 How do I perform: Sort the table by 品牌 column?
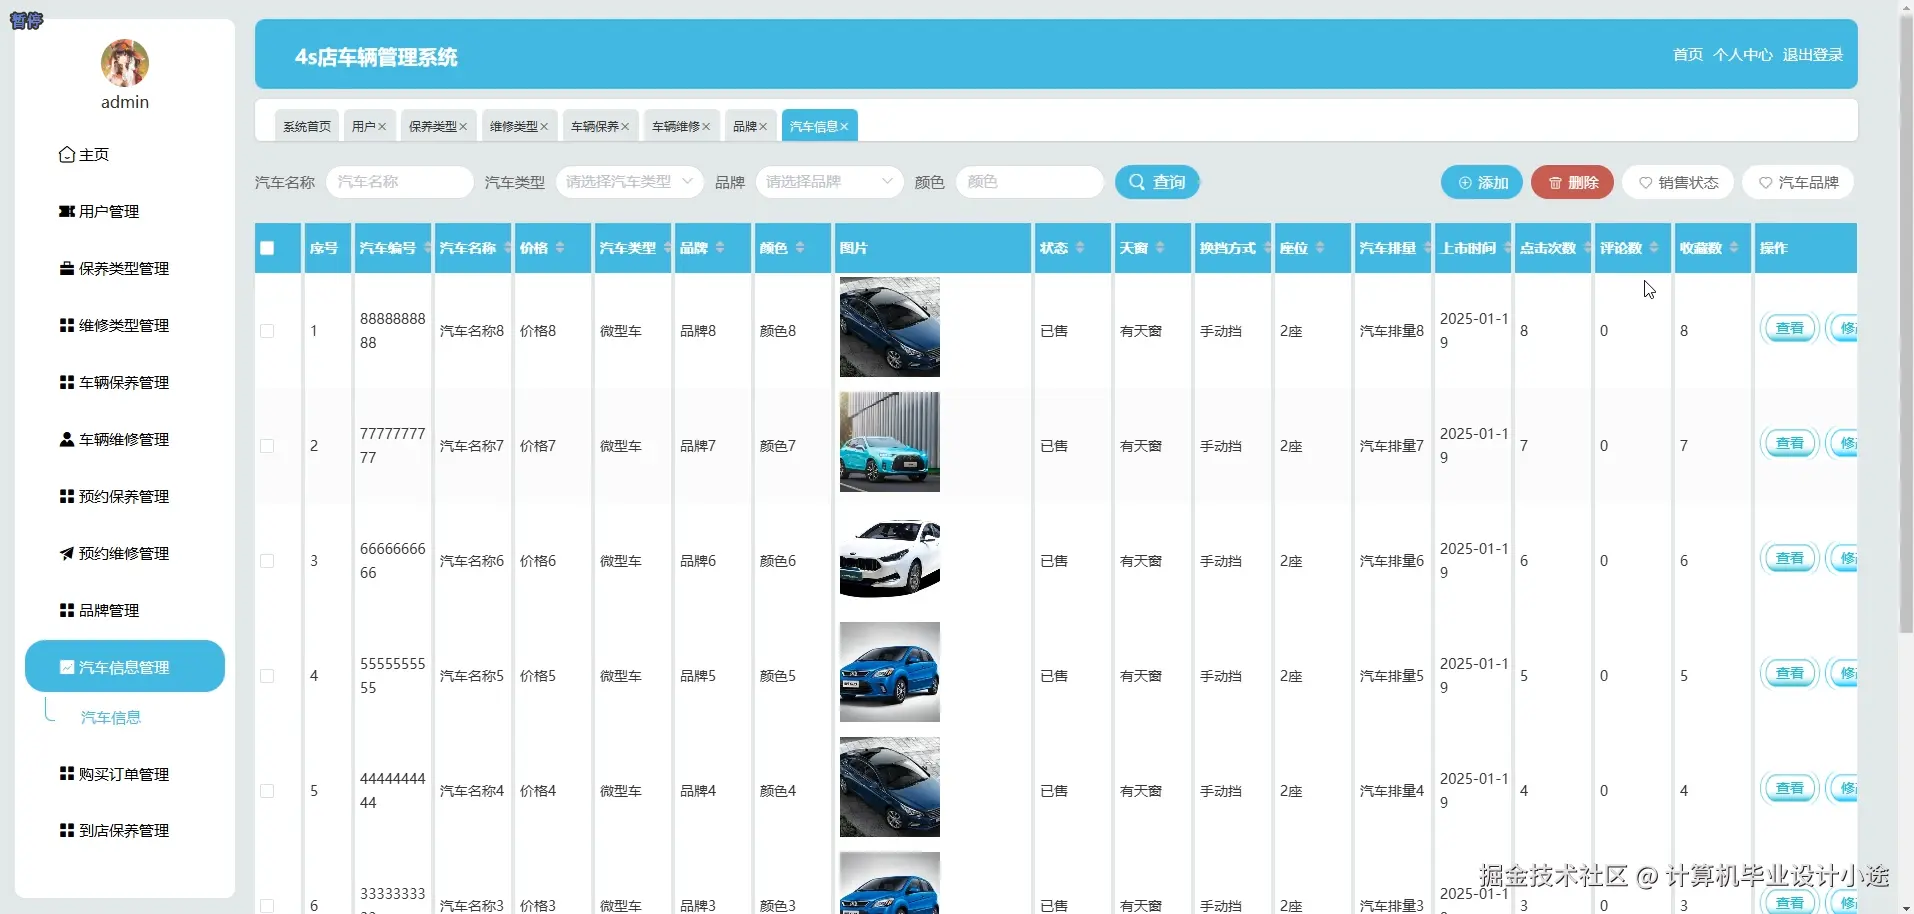(720, 248)
